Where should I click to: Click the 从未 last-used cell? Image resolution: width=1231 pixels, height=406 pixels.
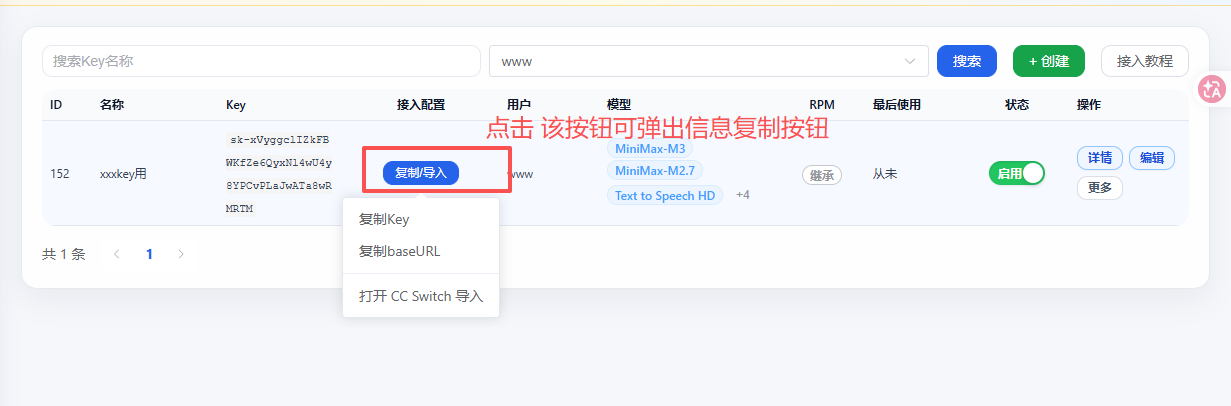885,174
